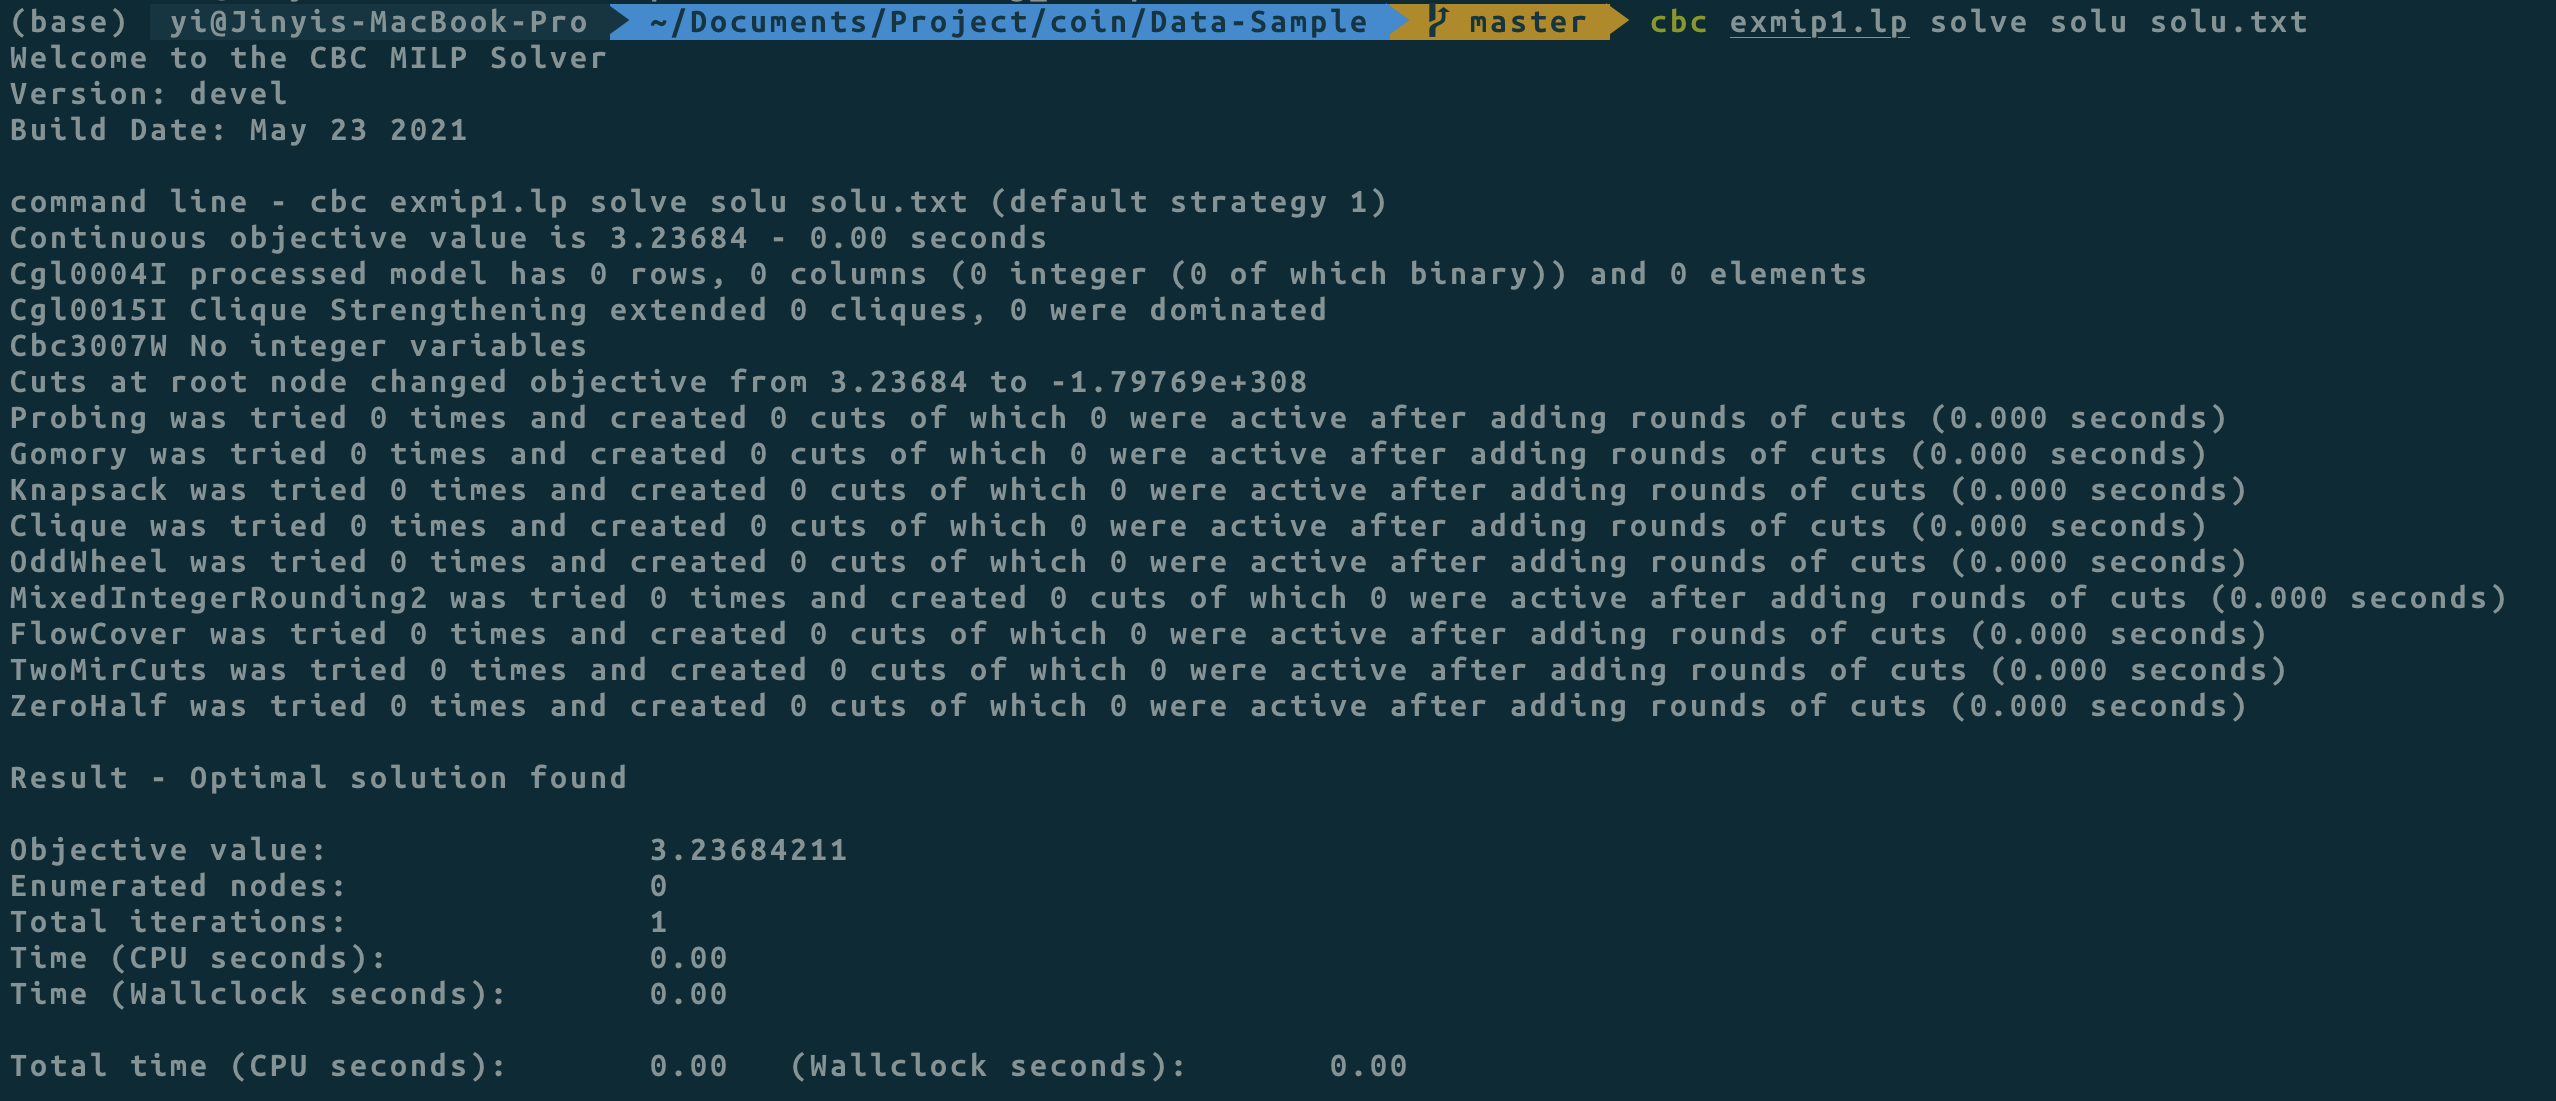2556x1101 pixels.
Task: Click the git branch icon in prompt
Action: [x=1438, y=21]
